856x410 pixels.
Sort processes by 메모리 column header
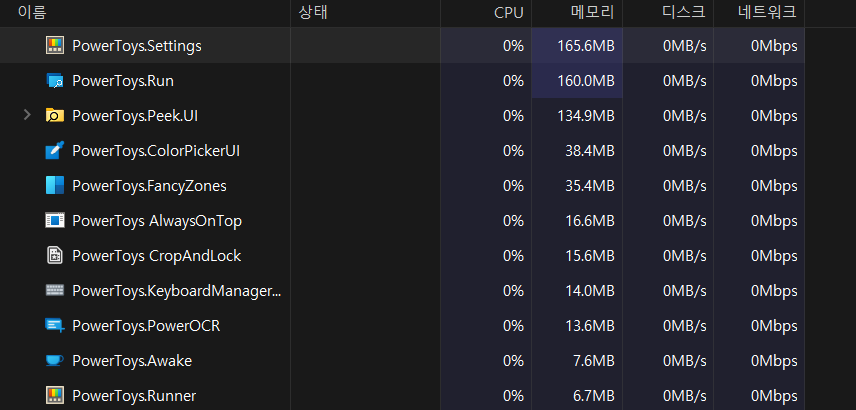coord(592,13)
